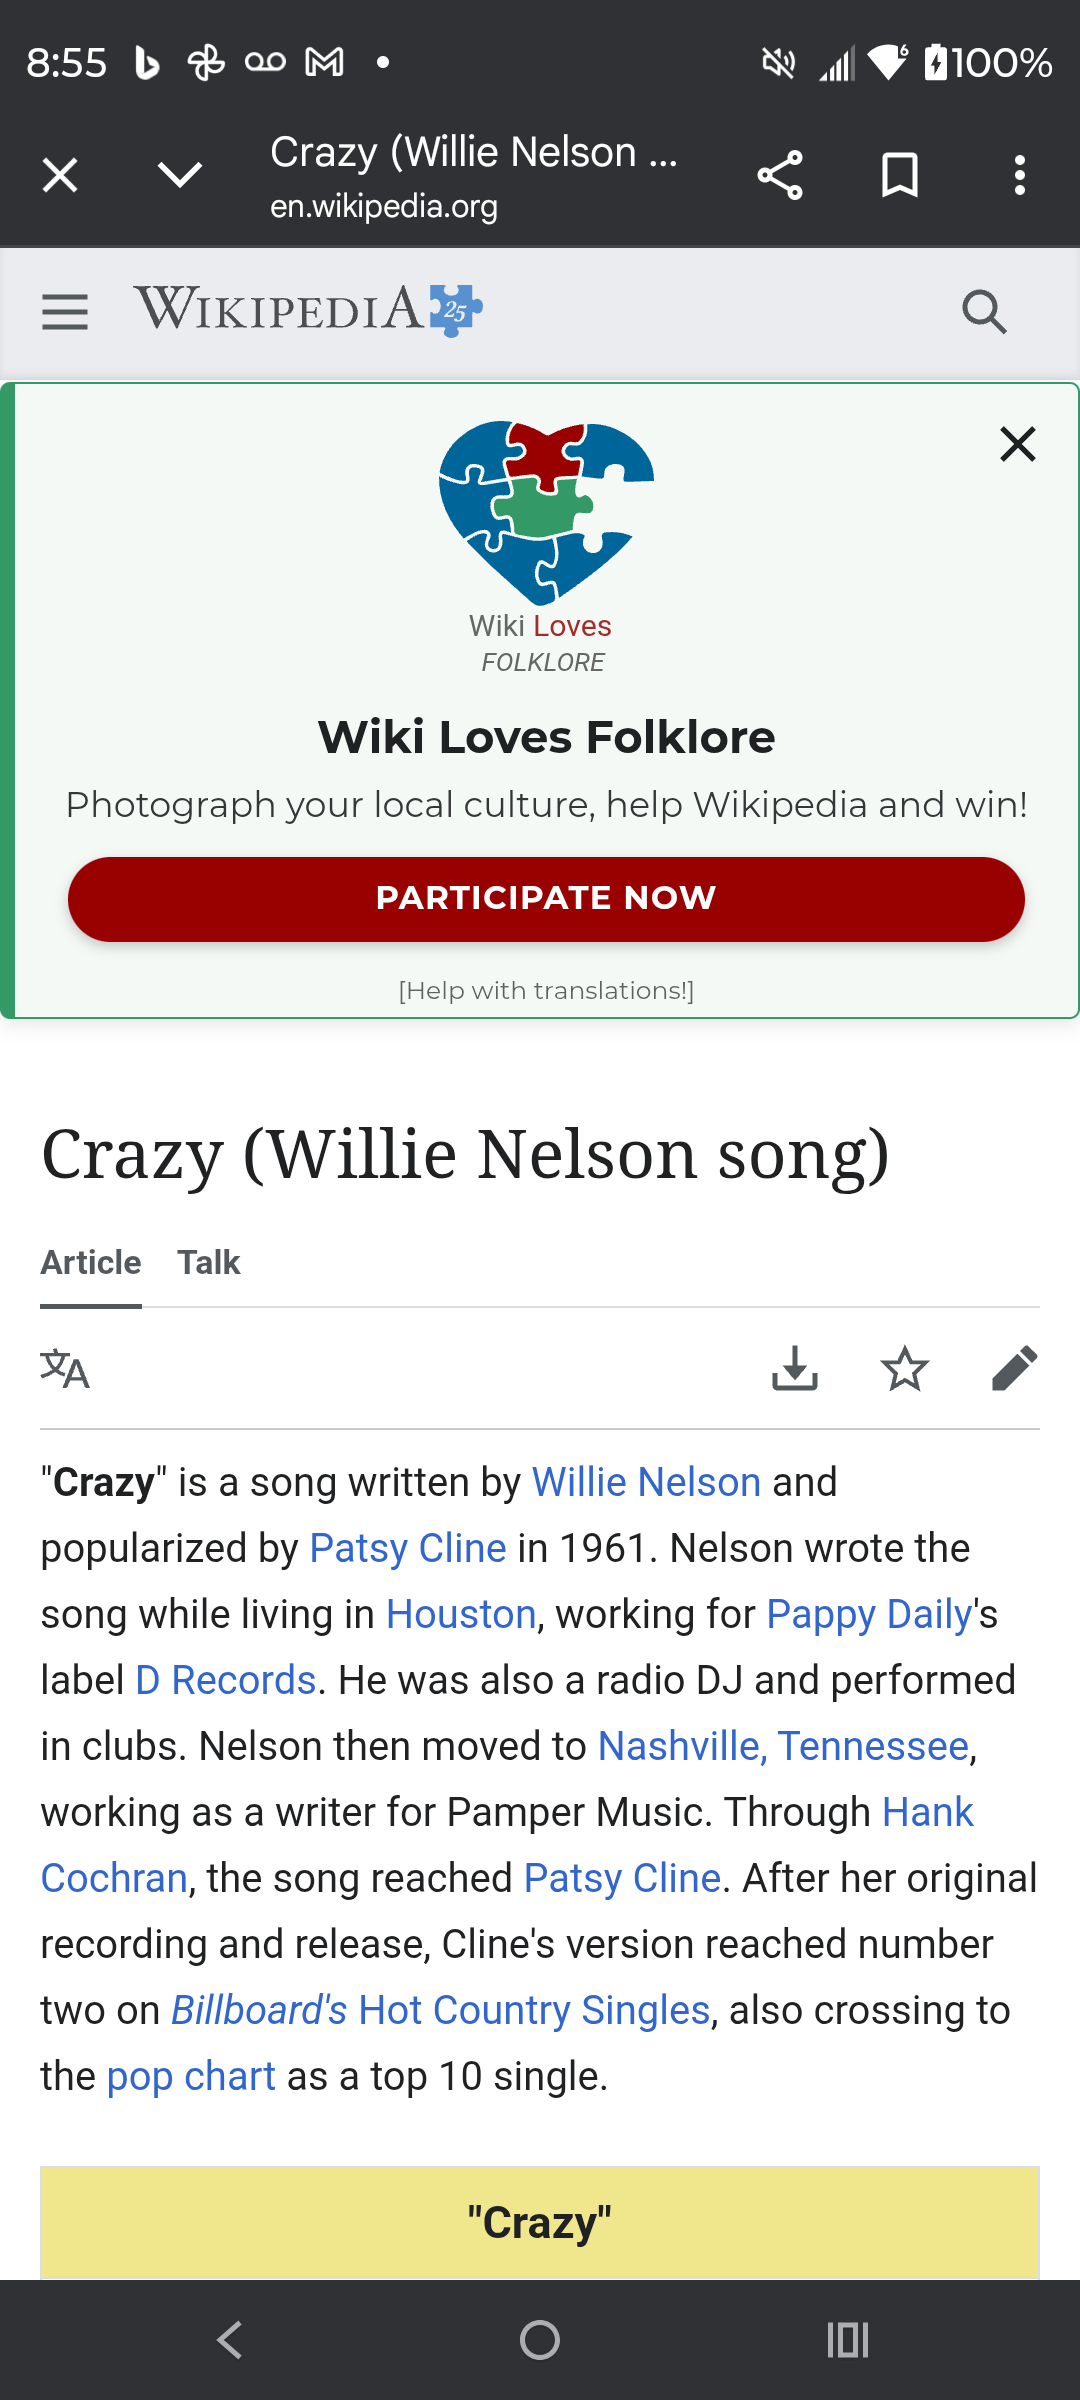1080x2400 pixels.
Task: Tap the Wikipedia search magnifier icon
Action: coord(984,312)
